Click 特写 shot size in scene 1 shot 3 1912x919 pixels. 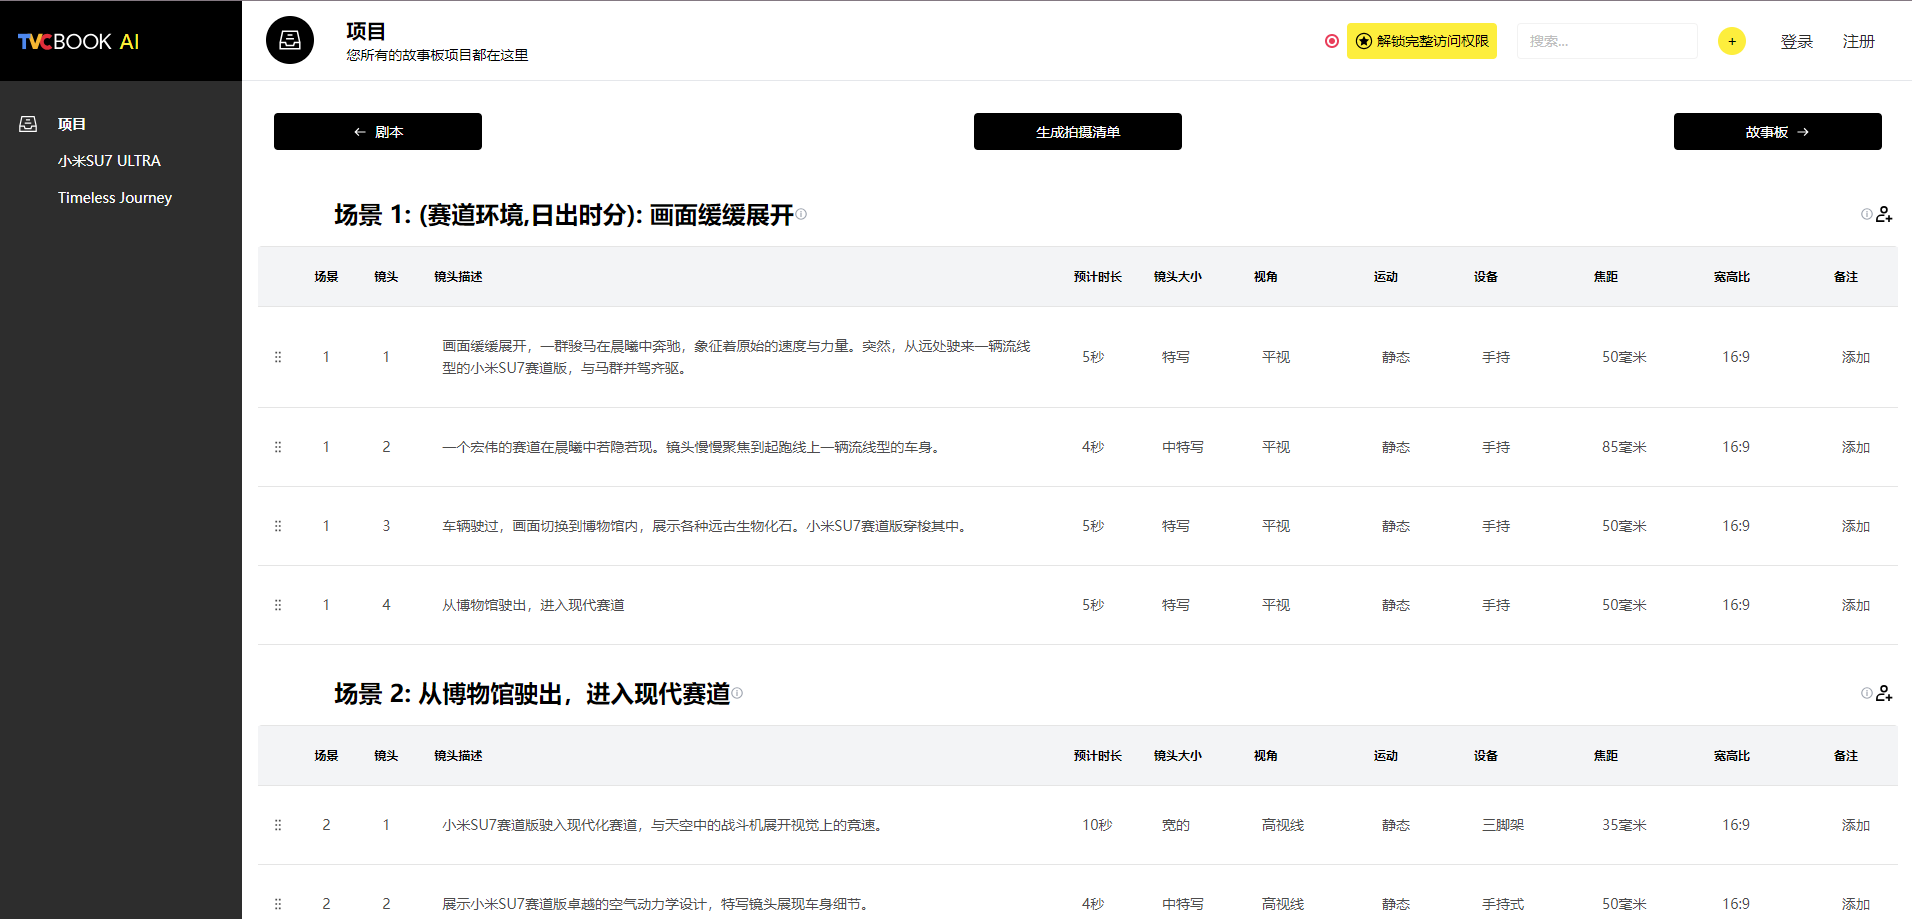pyautogui.click(x=1176, y=526)
